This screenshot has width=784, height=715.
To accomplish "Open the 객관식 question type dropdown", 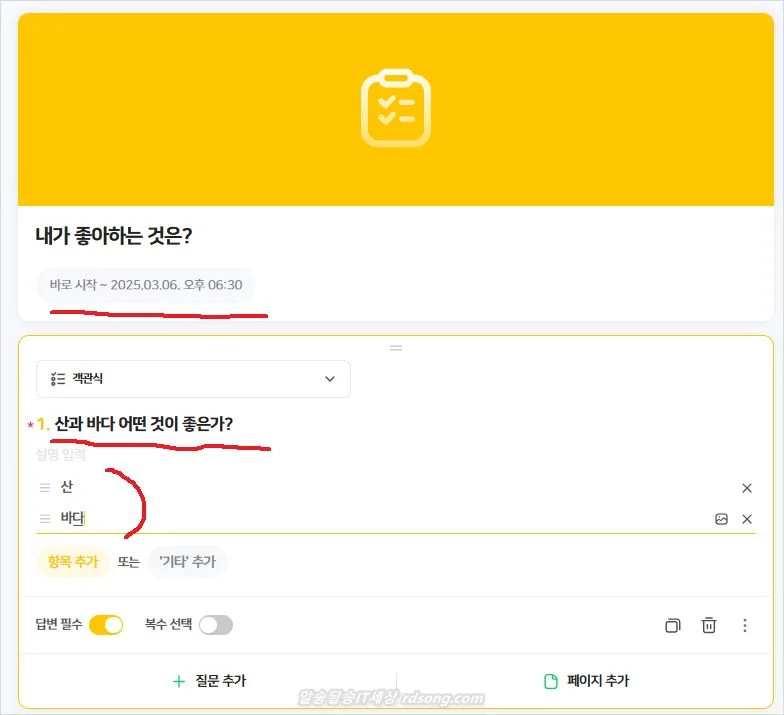I will (193, 379).
